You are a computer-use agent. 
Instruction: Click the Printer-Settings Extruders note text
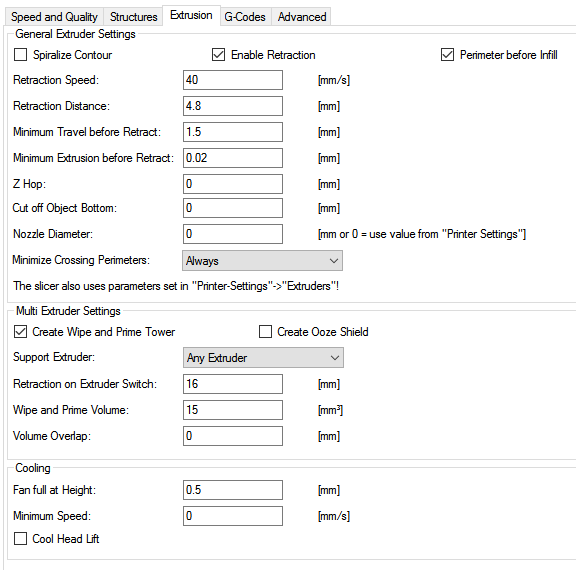pos(176,286)
